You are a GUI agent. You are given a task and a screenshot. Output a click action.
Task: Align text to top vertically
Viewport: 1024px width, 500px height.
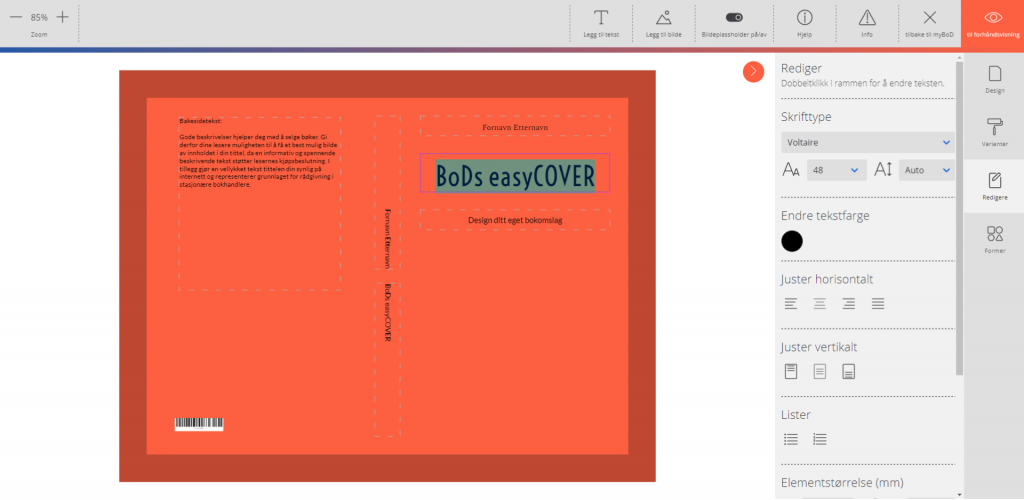tap(791, 371)
